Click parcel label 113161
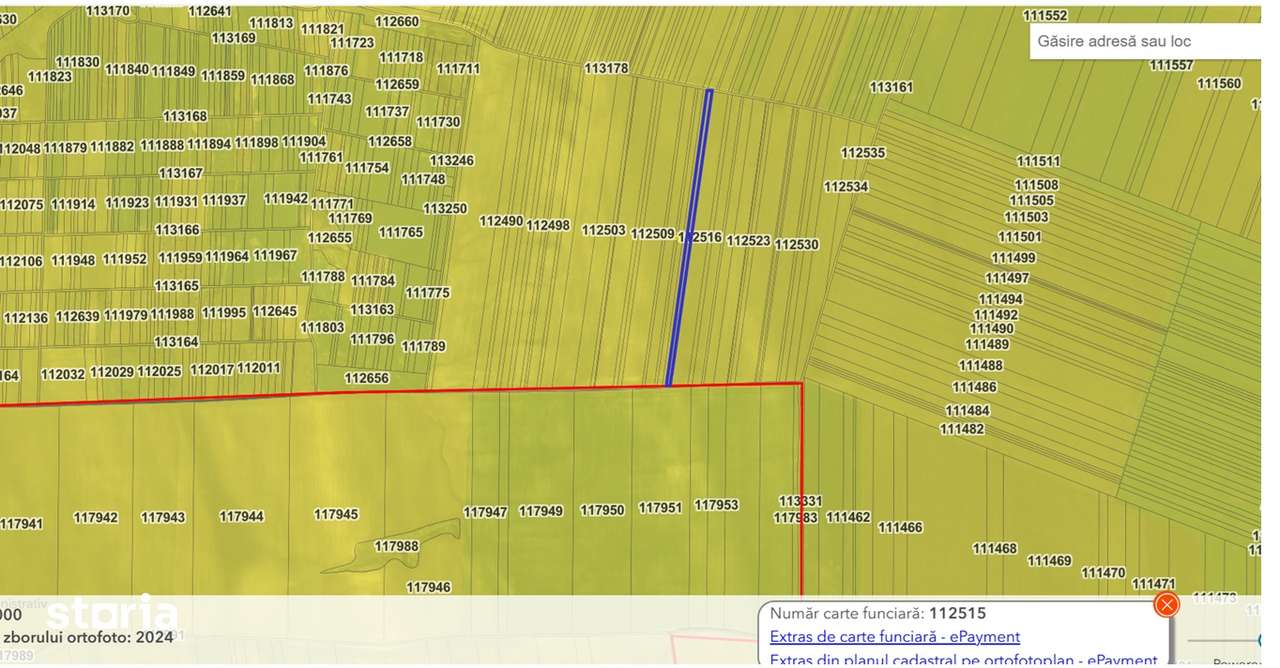Screen dimensions: 1280x668 click(891, 87)
